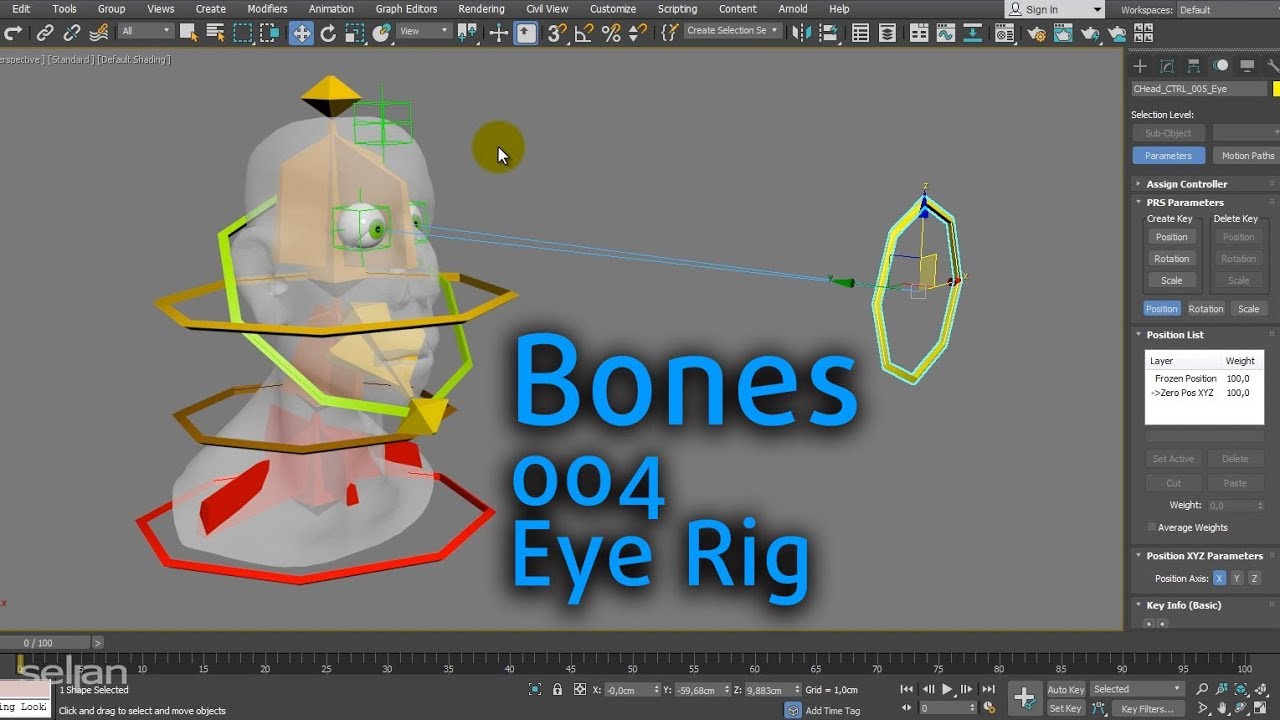Open the Select by Name list
This screenshot has height=720, width=1280.
pyautogui.click(x=215, y=32)
